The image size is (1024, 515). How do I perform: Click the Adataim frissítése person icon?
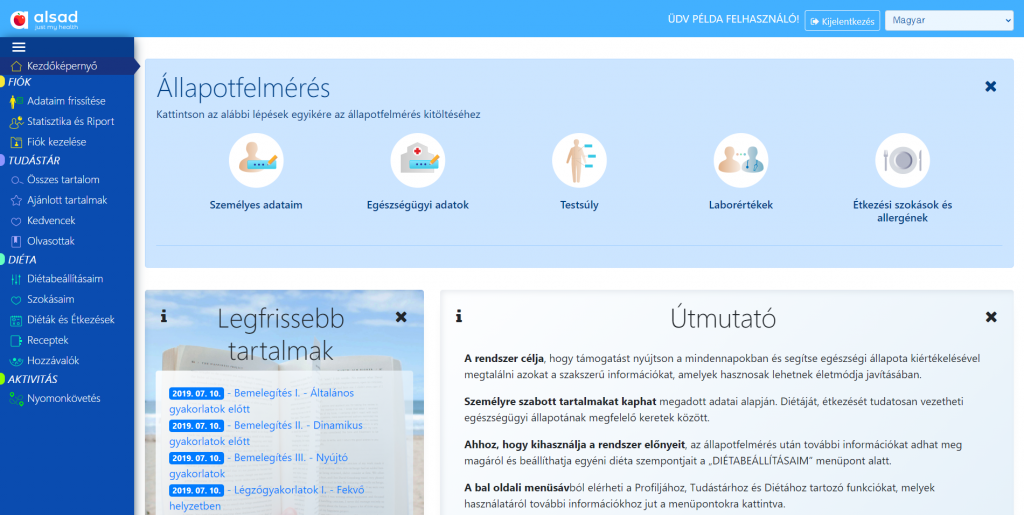[x=16, y=101]
